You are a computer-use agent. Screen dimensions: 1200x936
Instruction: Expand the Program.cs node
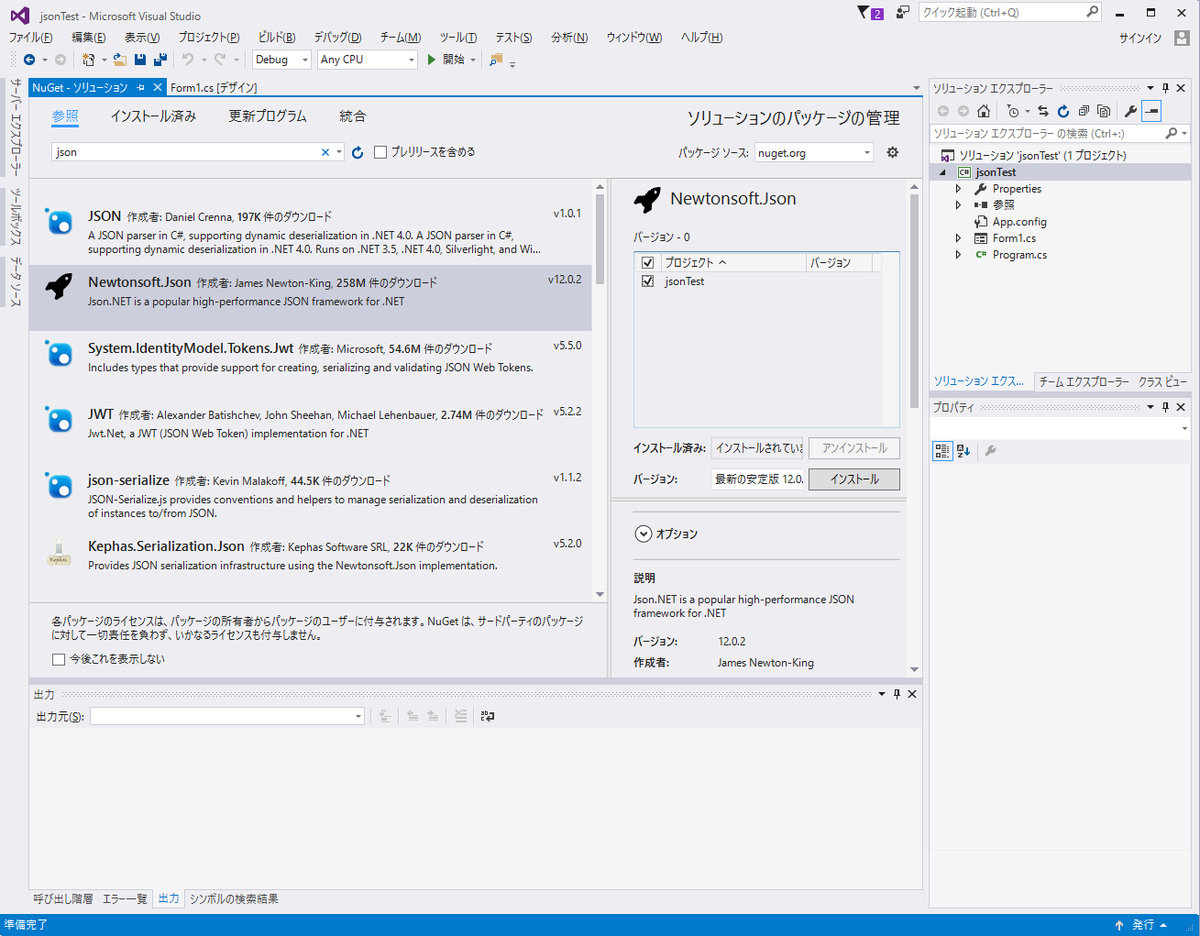tap(958, 255)
